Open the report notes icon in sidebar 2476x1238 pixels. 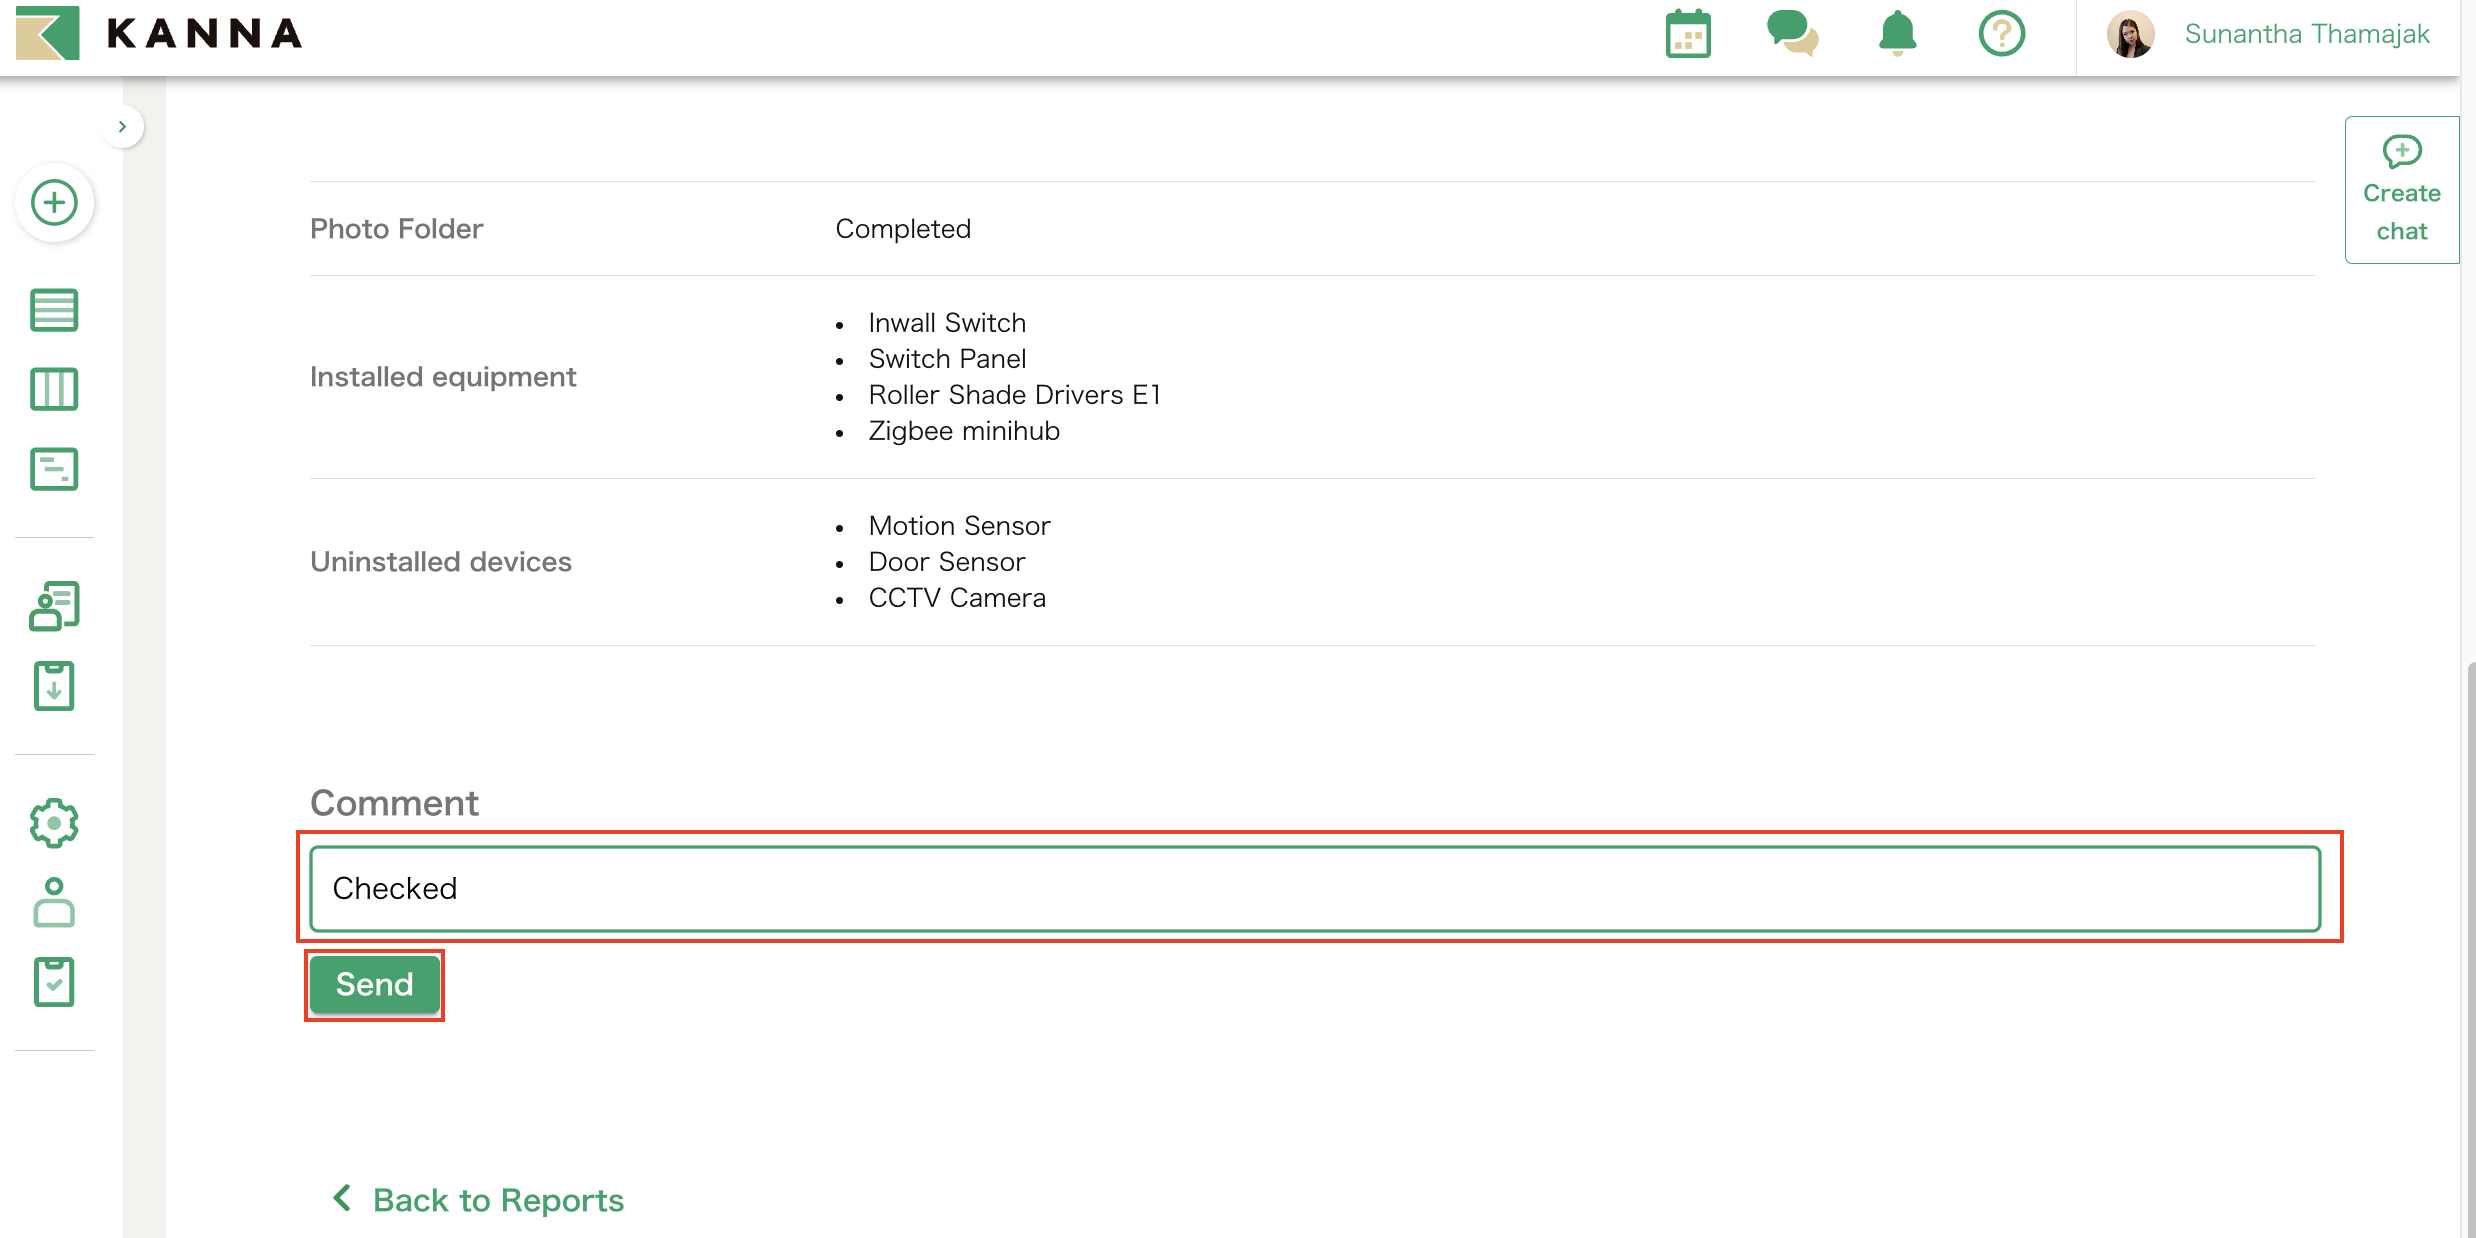point(54,468)
